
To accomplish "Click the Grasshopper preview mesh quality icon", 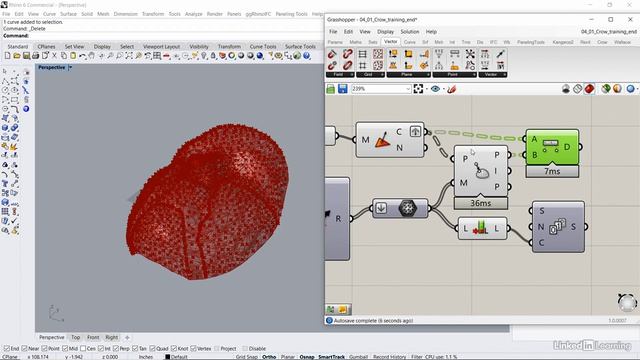I will [x=630, y=89].
